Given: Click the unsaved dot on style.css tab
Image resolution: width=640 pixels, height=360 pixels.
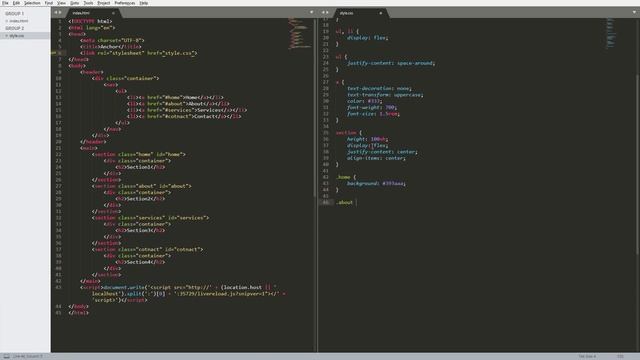Looking at the screenshot, I should point(381,13).
